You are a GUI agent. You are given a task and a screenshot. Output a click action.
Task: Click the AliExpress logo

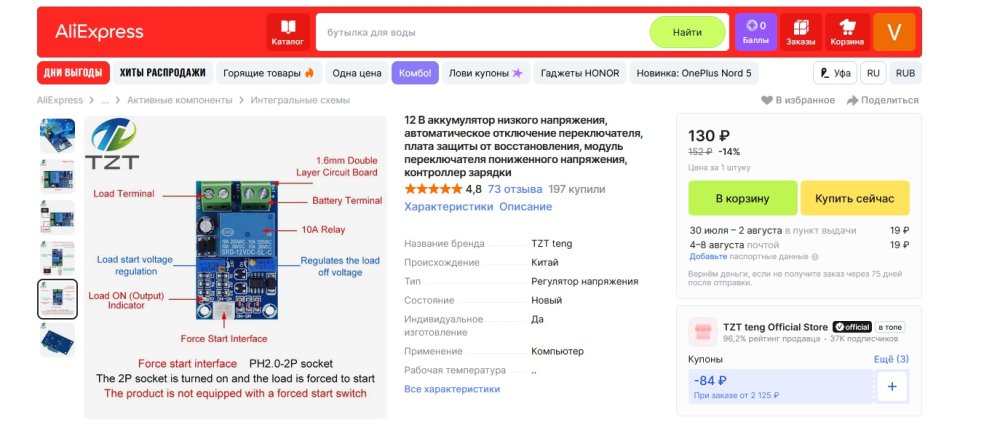[x=99, y=32]
